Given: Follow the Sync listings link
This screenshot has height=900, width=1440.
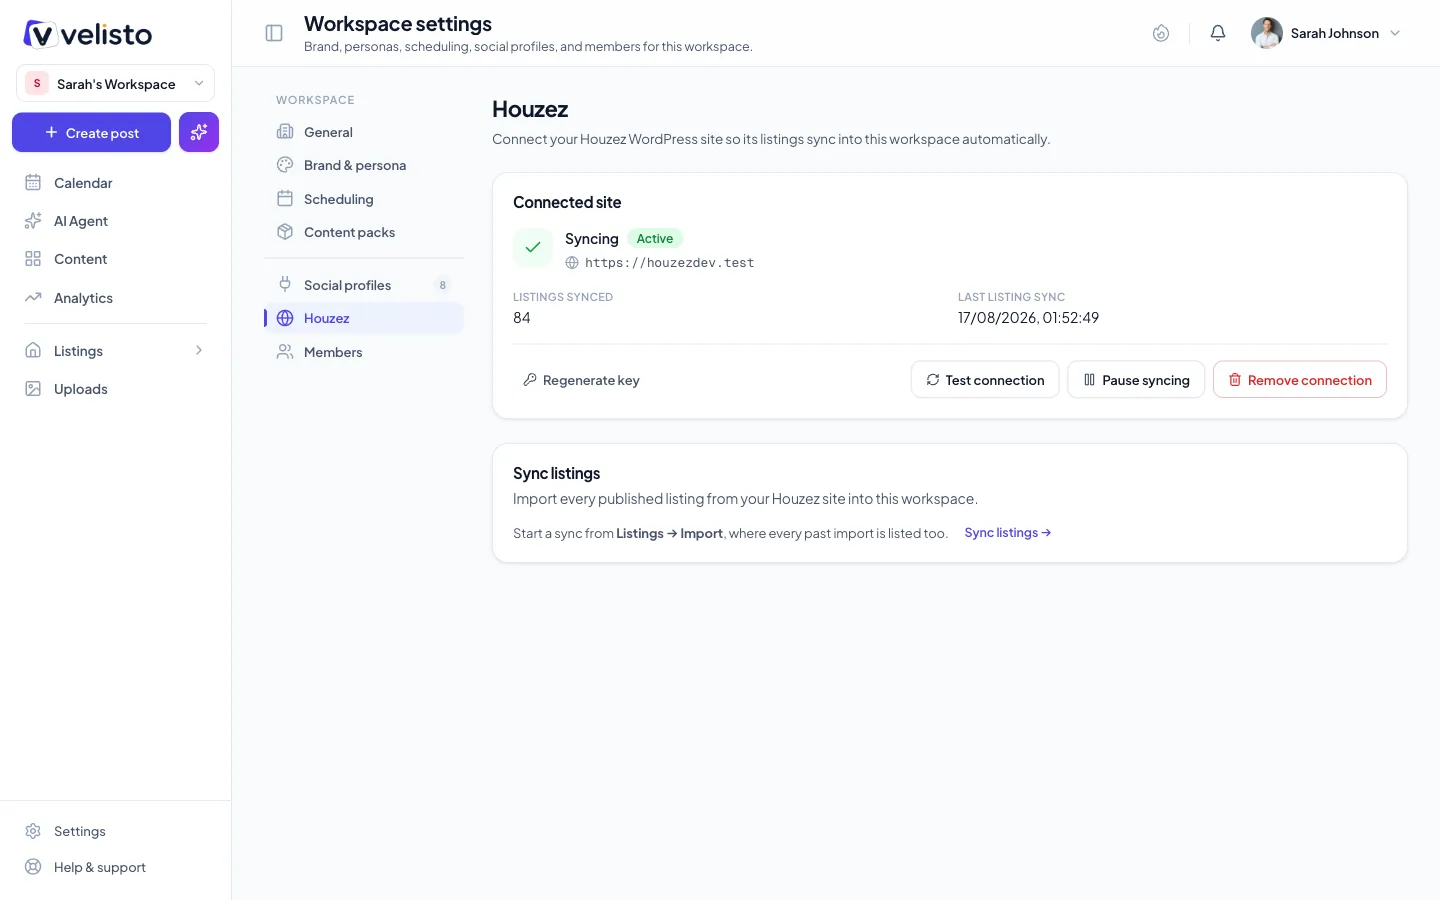Looking at the screenshot, I should coord(1008,533).
